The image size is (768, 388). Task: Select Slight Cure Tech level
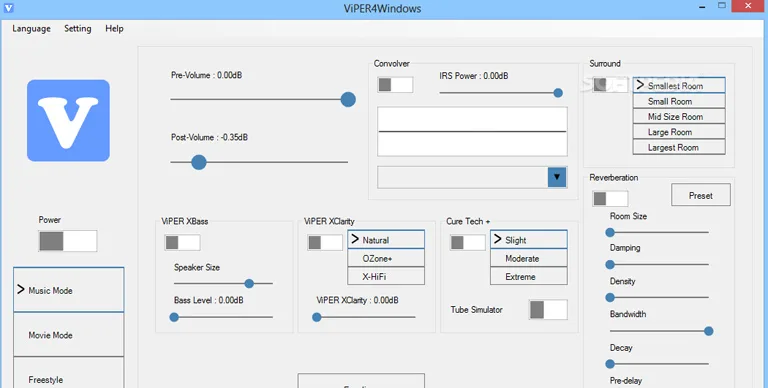tap(528, 240)
